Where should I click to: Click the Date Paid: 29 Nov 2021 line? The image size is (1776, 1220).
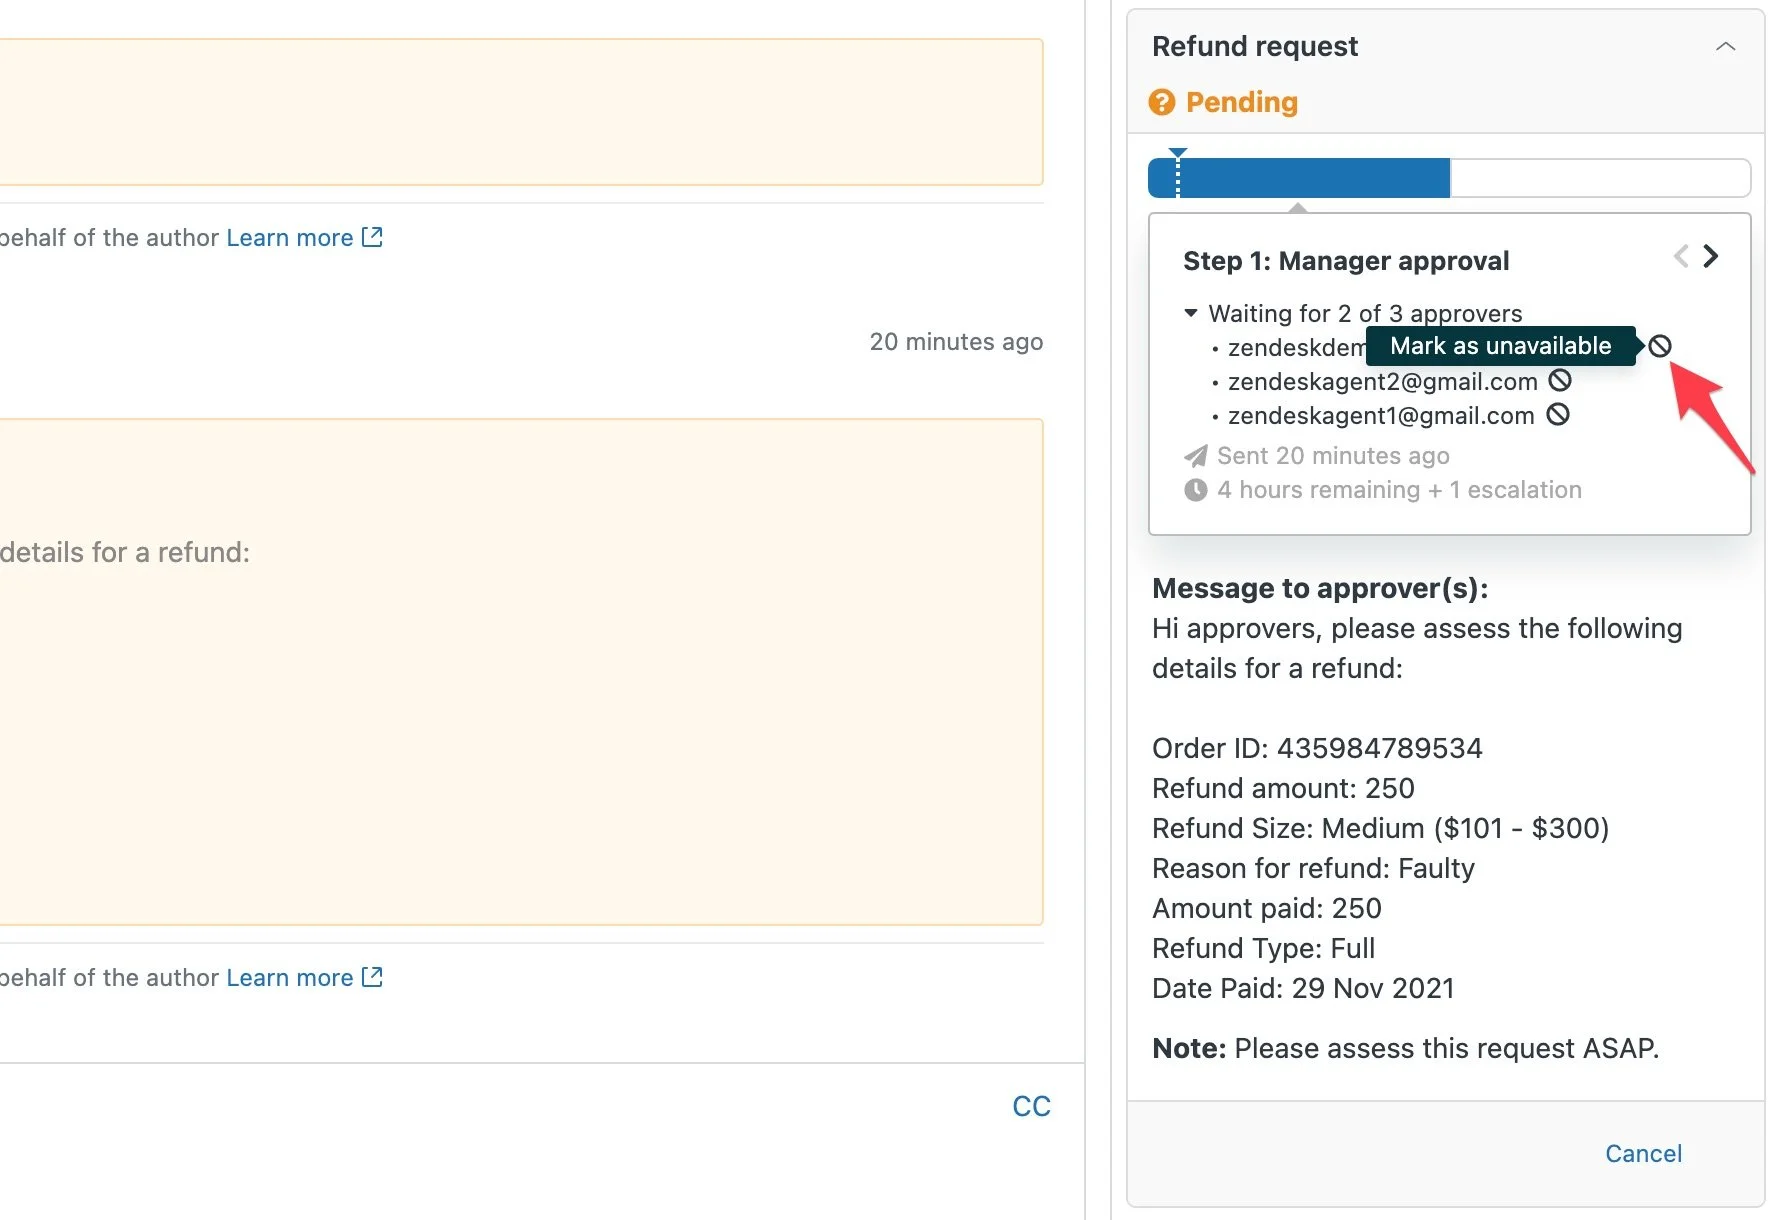tap(1303, 988)
